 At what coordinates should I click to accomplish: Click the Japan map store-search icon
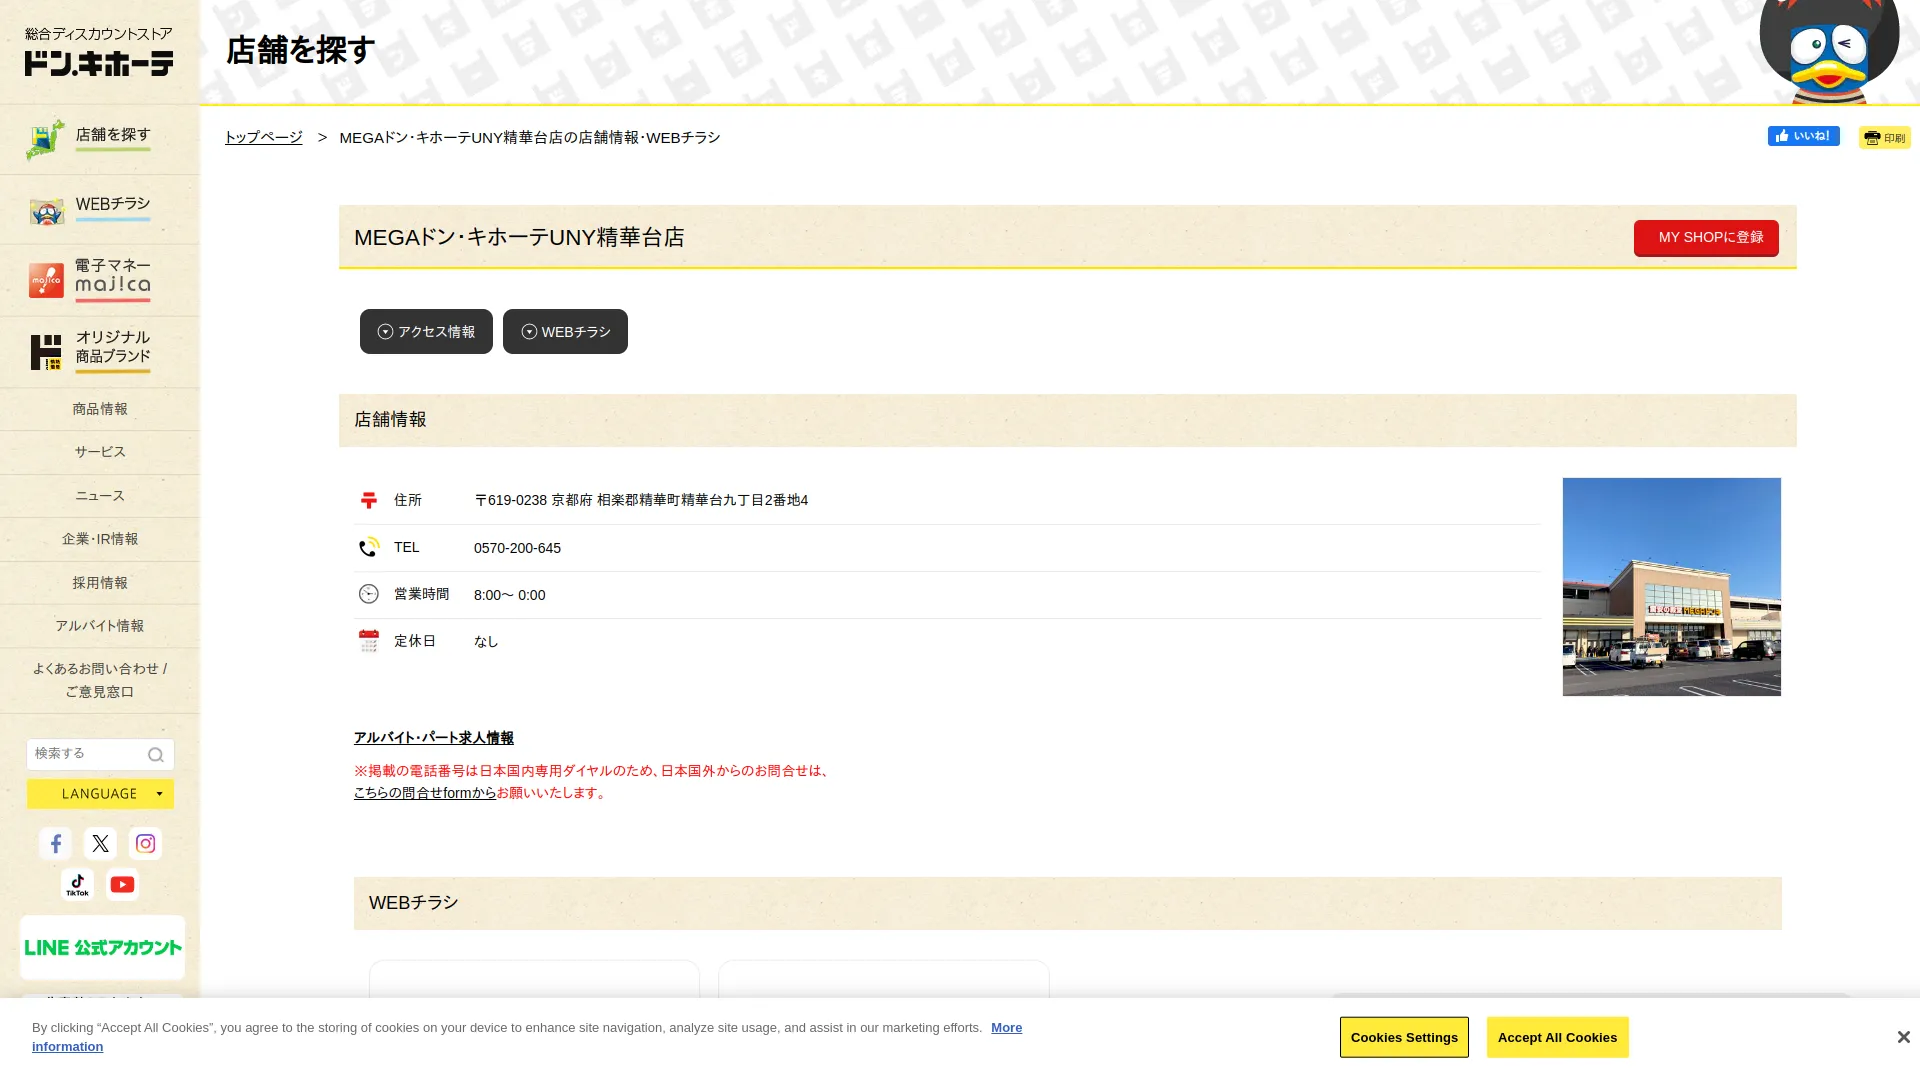point(45,140)
